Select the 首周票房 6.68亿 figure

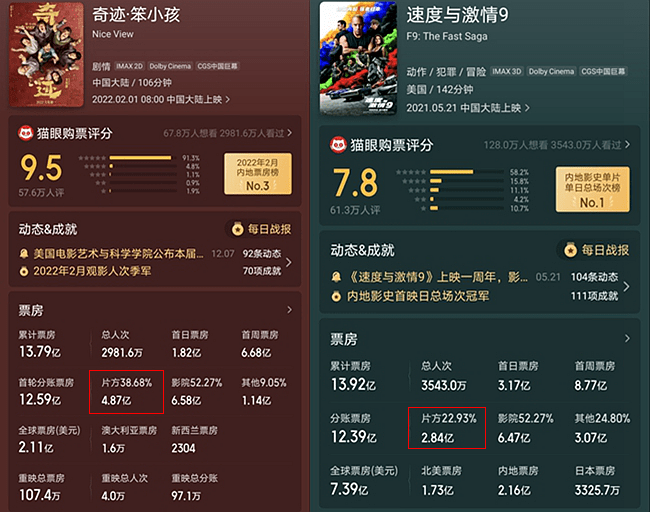pyautogui.click(x=260, y=344)
